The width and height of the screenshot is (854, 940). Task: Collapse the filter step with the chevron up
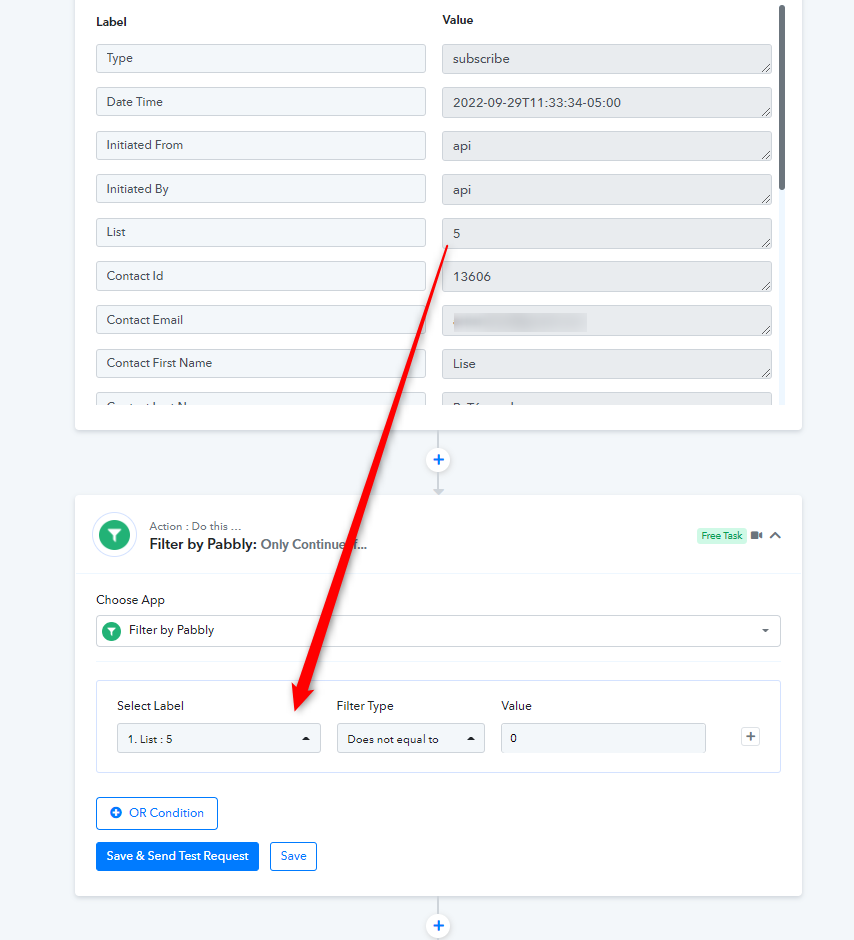[775, 535]
